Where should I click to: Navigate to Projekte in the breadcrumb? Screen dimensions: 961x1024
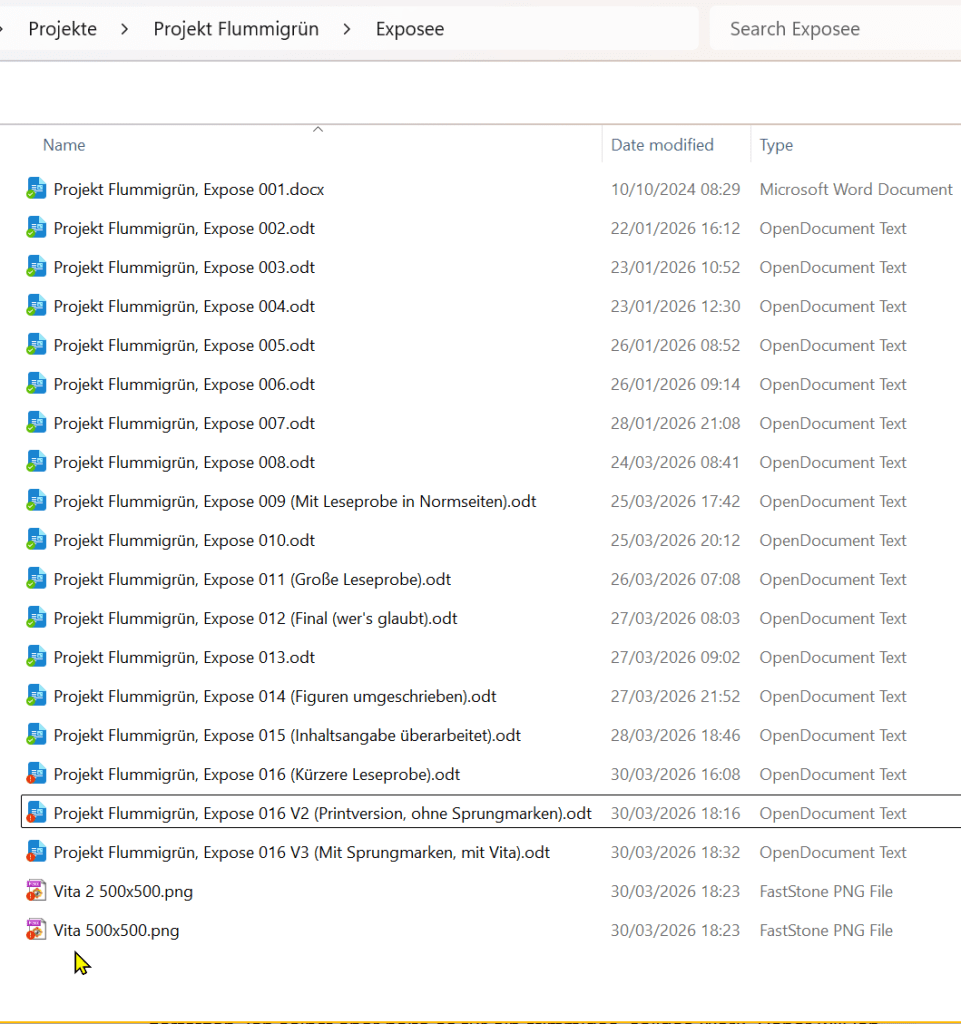[62, 29]
